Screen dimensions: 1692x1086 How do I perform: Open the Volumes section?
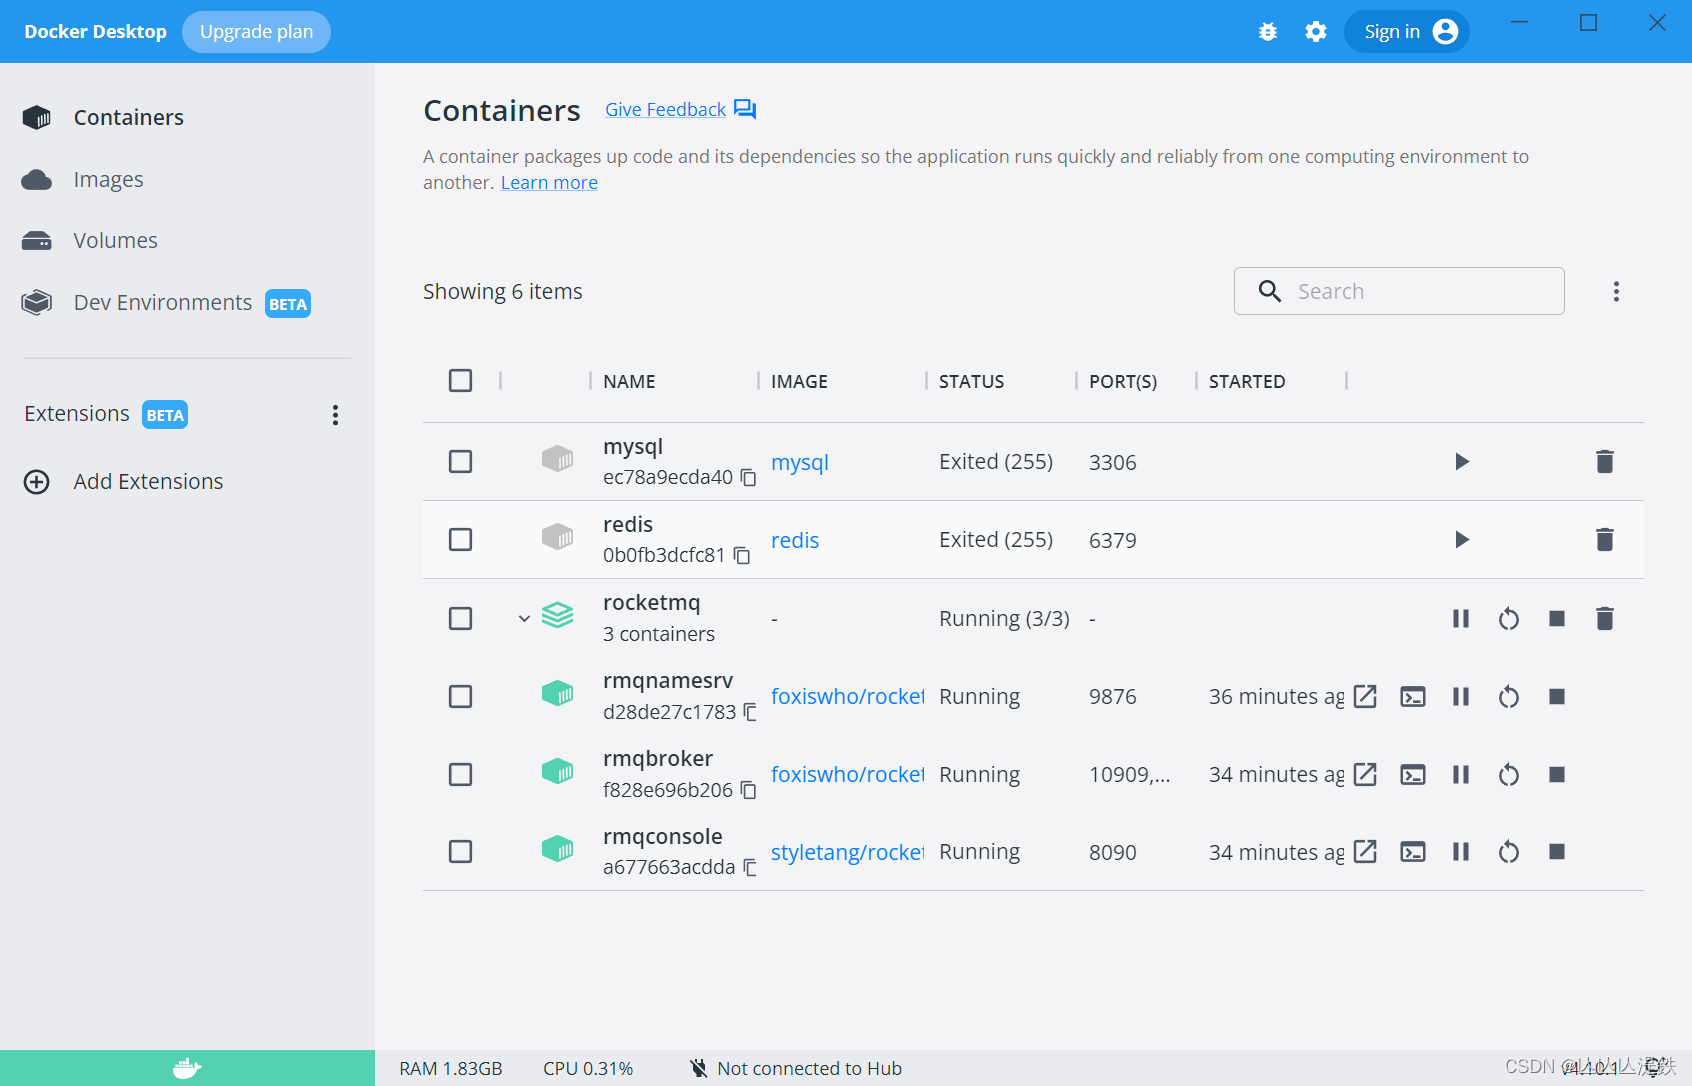(x=115, y=240)
